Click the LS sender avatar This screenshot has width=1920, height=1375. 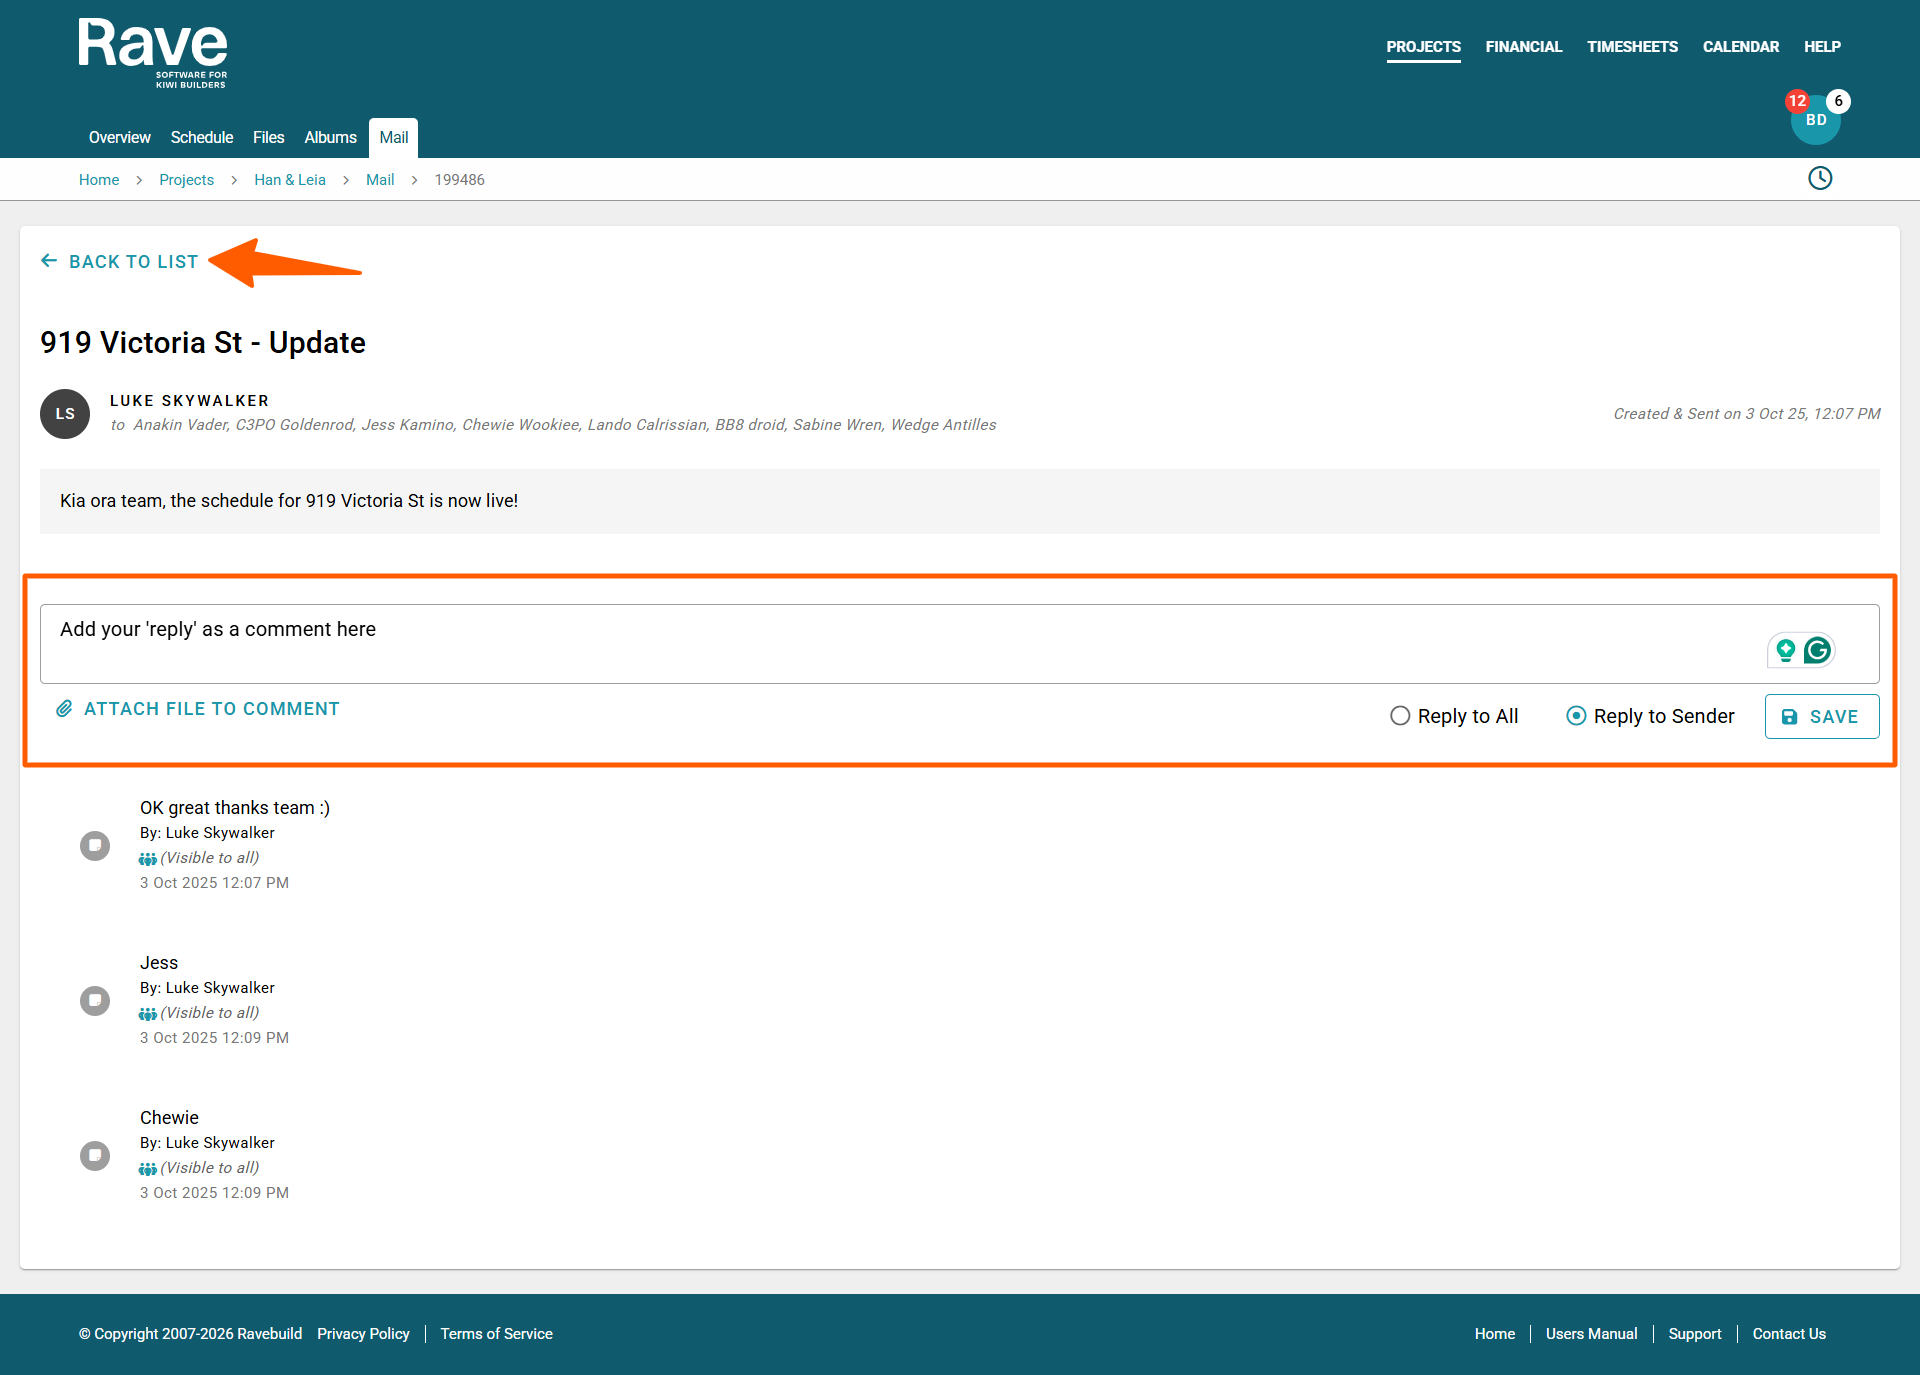(65, 414)
